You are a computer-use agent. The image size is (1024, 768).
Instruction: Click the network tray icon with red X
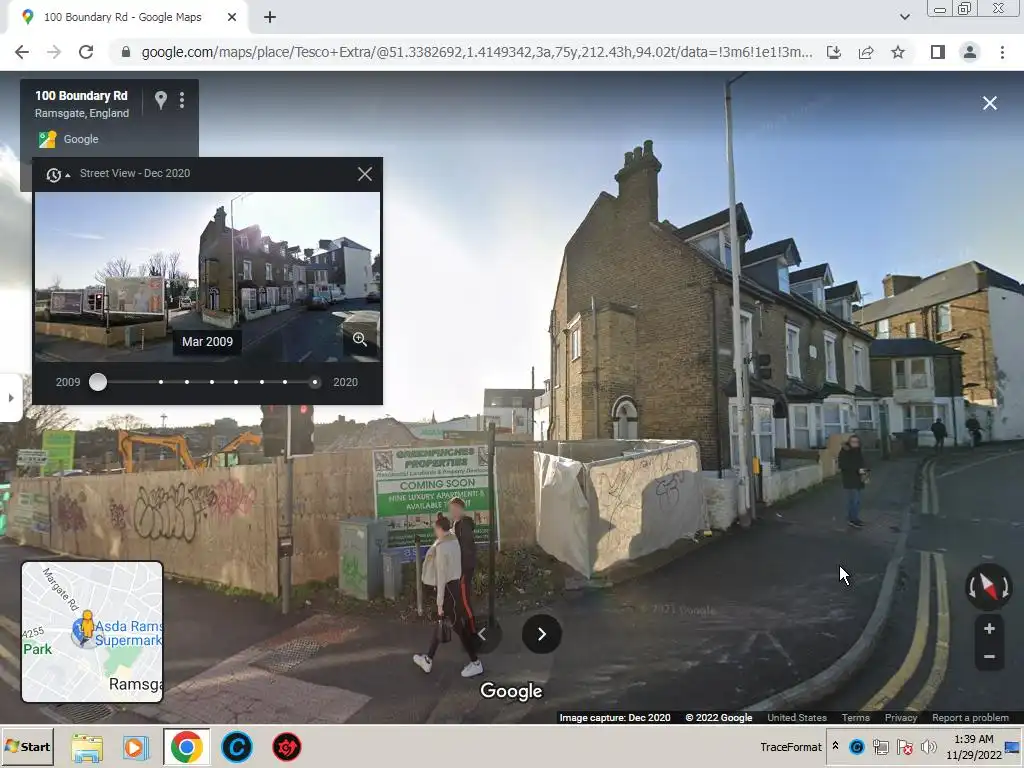pyautogui.click(x=904, y=746)
